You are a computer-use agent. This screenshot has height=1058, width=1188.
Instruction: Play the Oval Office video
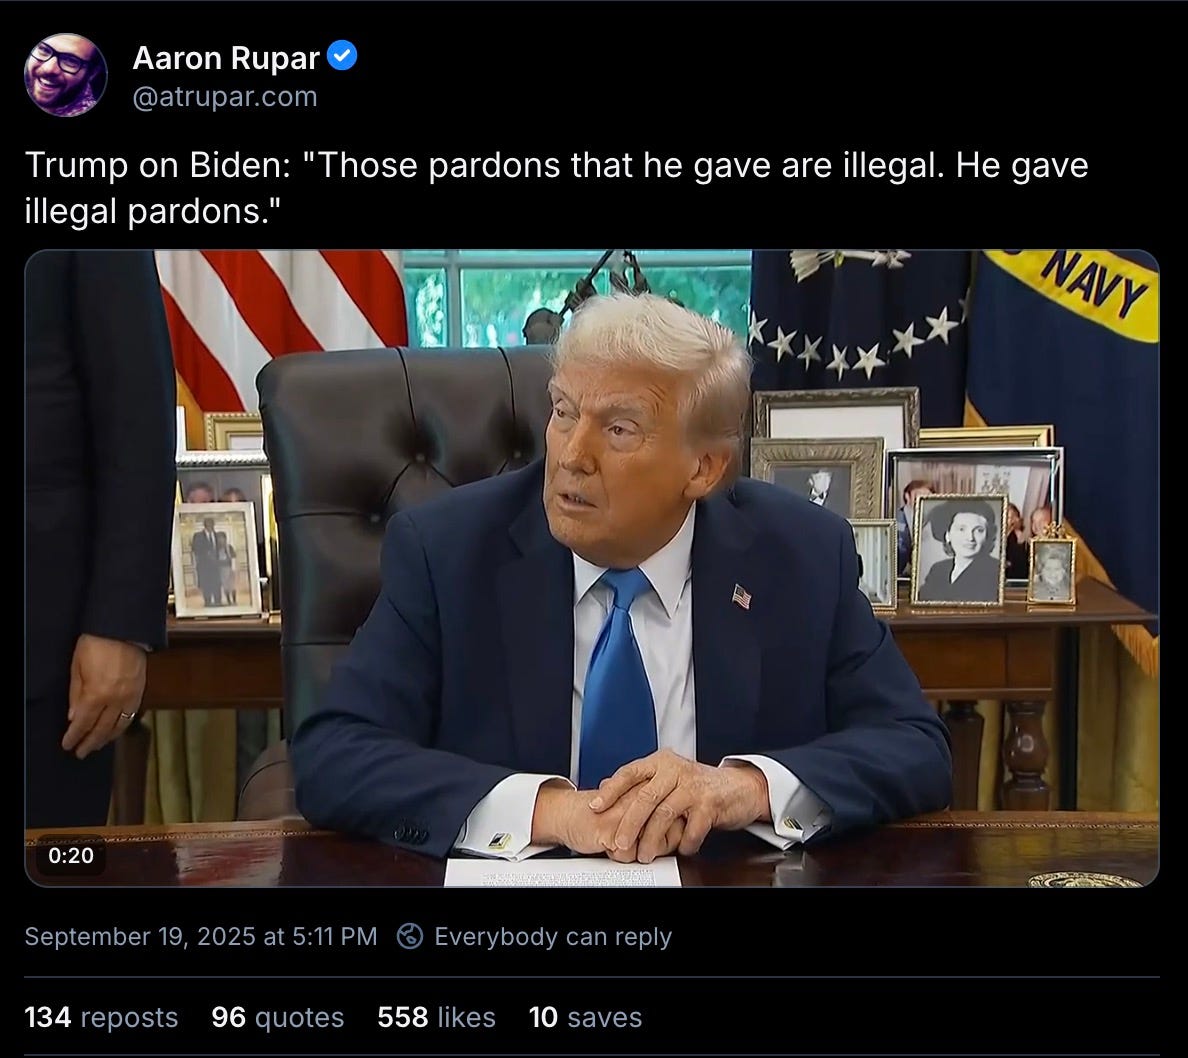[x=592, y=568]
